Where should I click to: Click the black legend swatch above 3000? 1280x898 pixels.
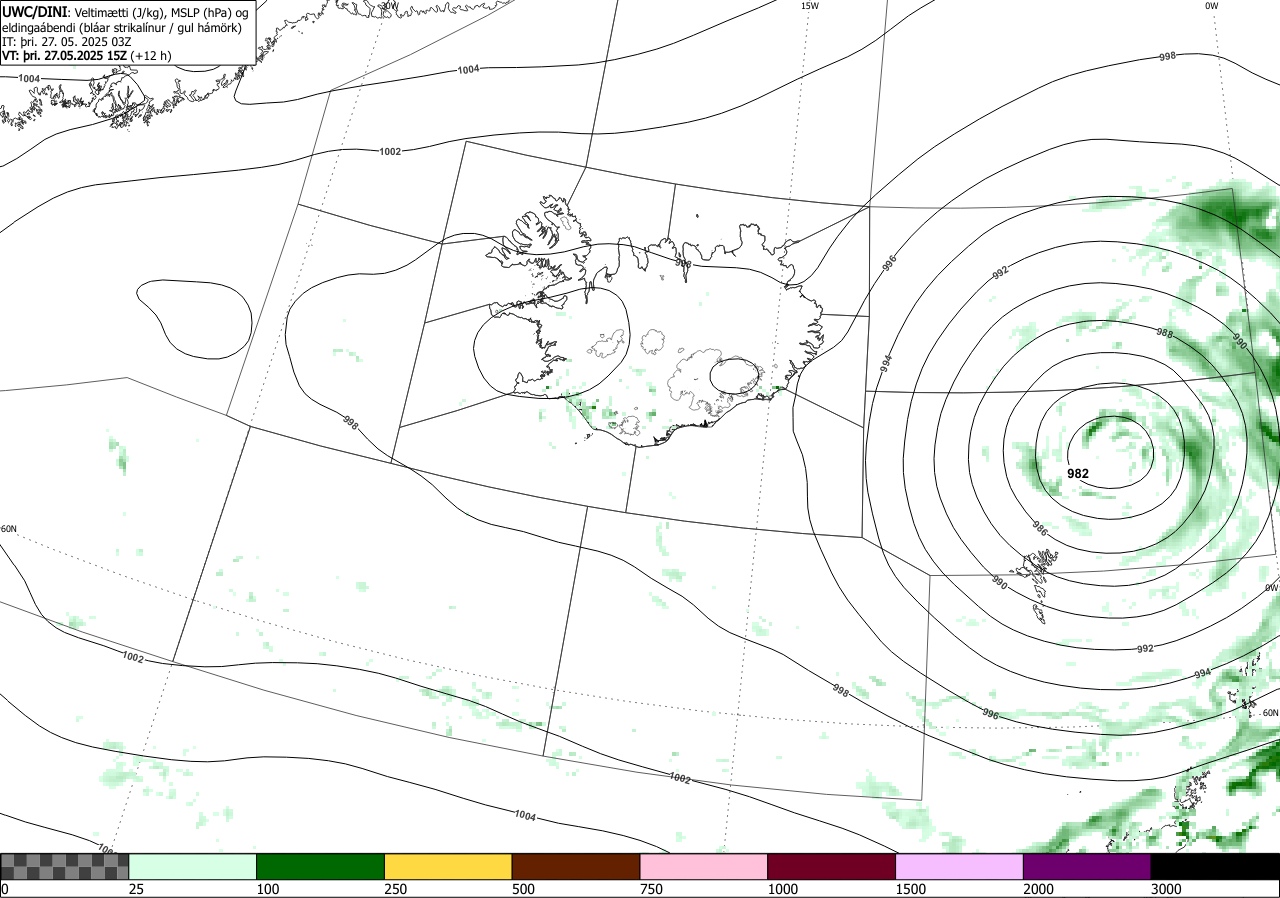1215,866
